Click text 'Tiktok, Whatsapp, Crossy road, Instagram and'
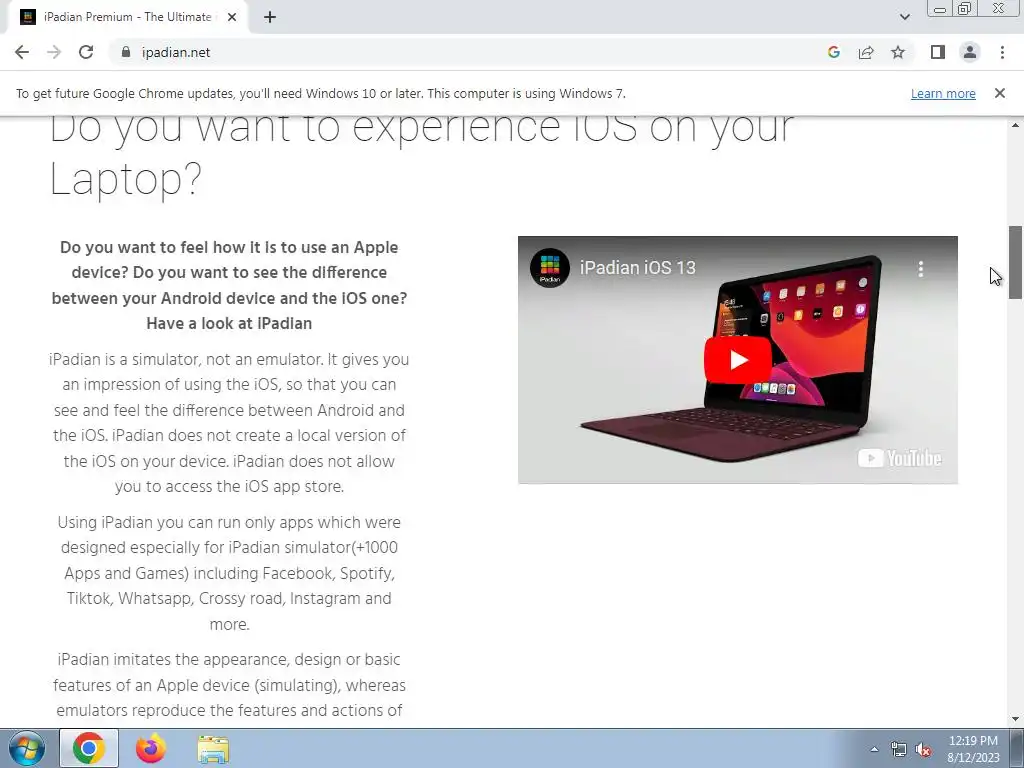This screenshot has height=768, width=1024. 229,598
